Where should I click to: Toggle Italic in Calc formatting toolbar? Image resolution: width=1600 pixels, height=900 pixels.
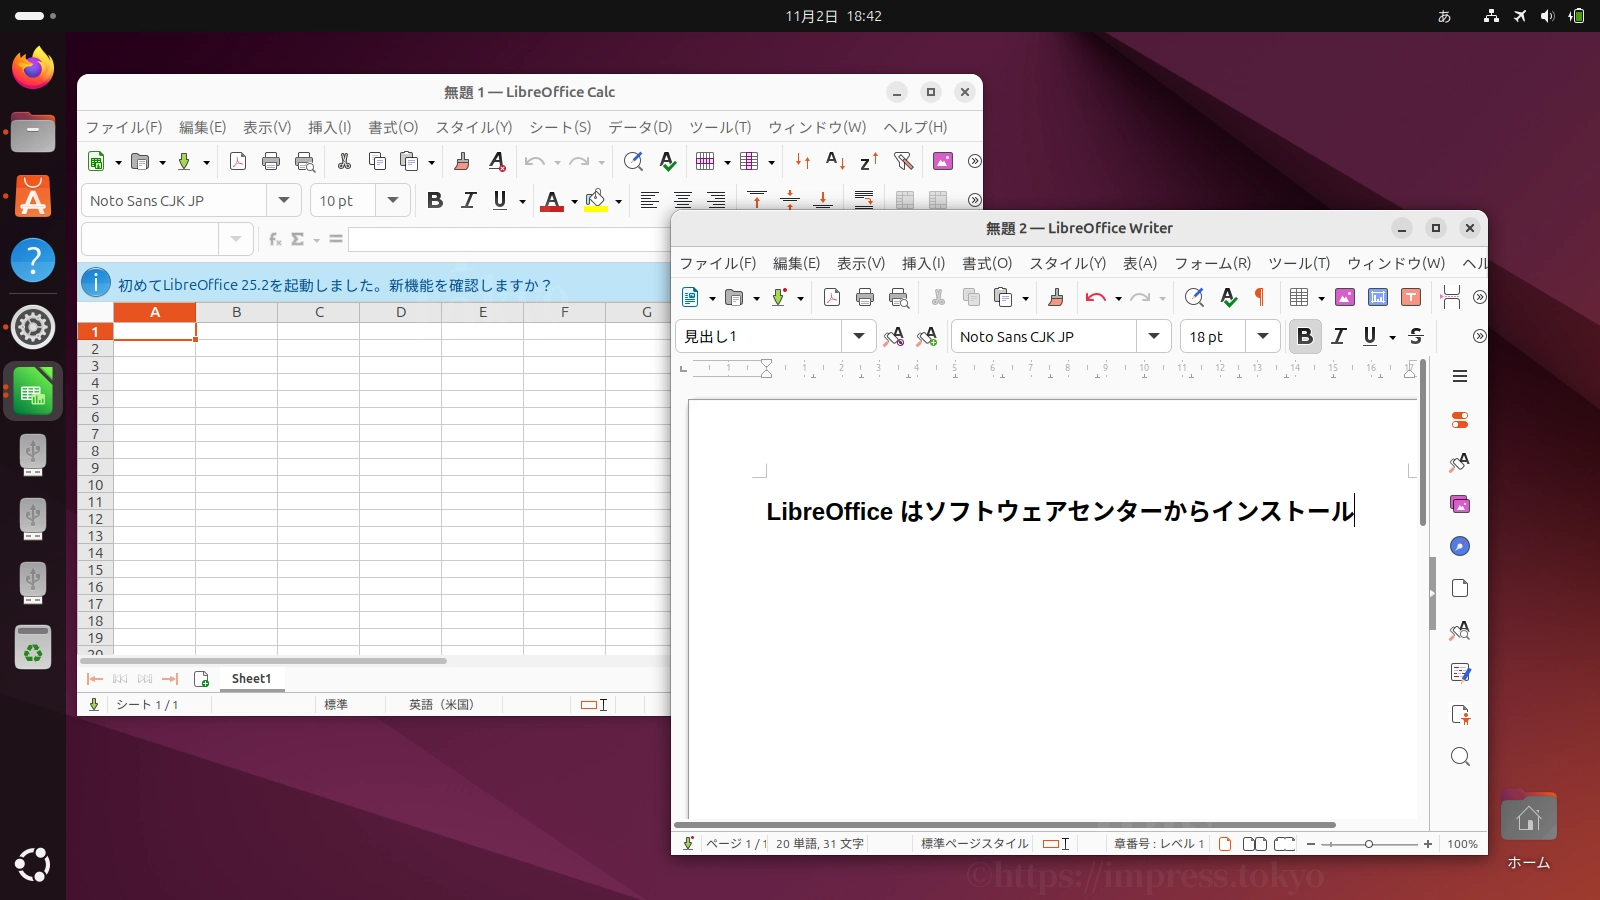coord(468,200)
